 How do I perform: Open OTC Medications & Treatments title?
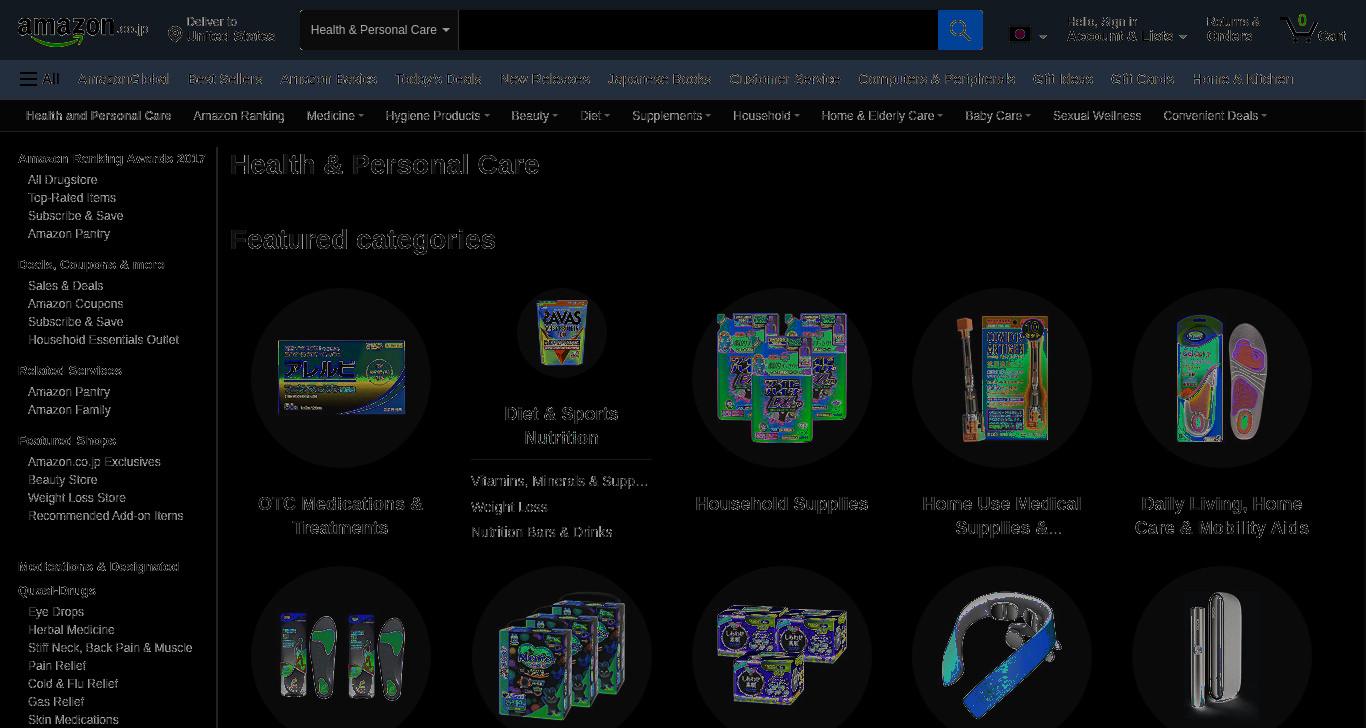(341, 516)
